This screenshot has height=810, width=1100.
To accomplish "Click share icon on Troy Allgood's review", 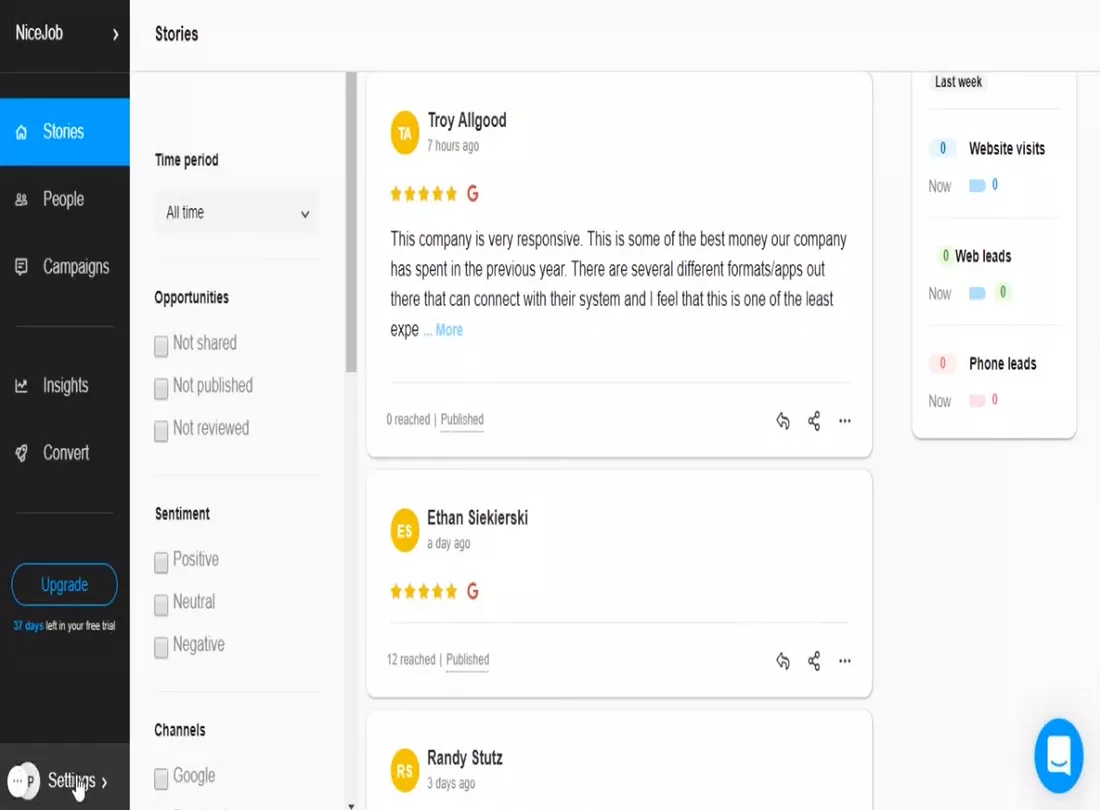I will pos(814,421).
